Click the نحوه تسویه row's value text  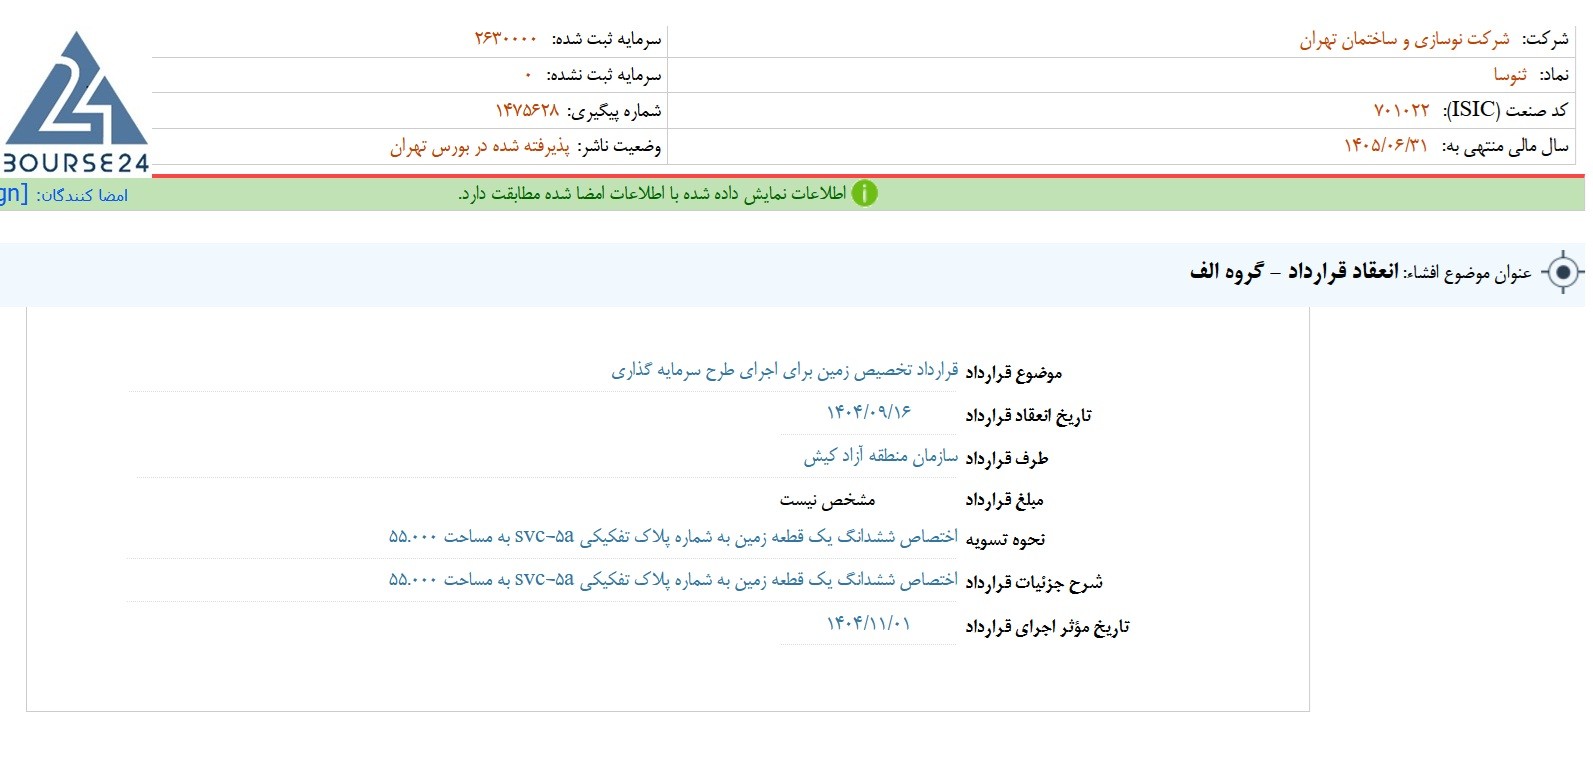pos(673,537)
